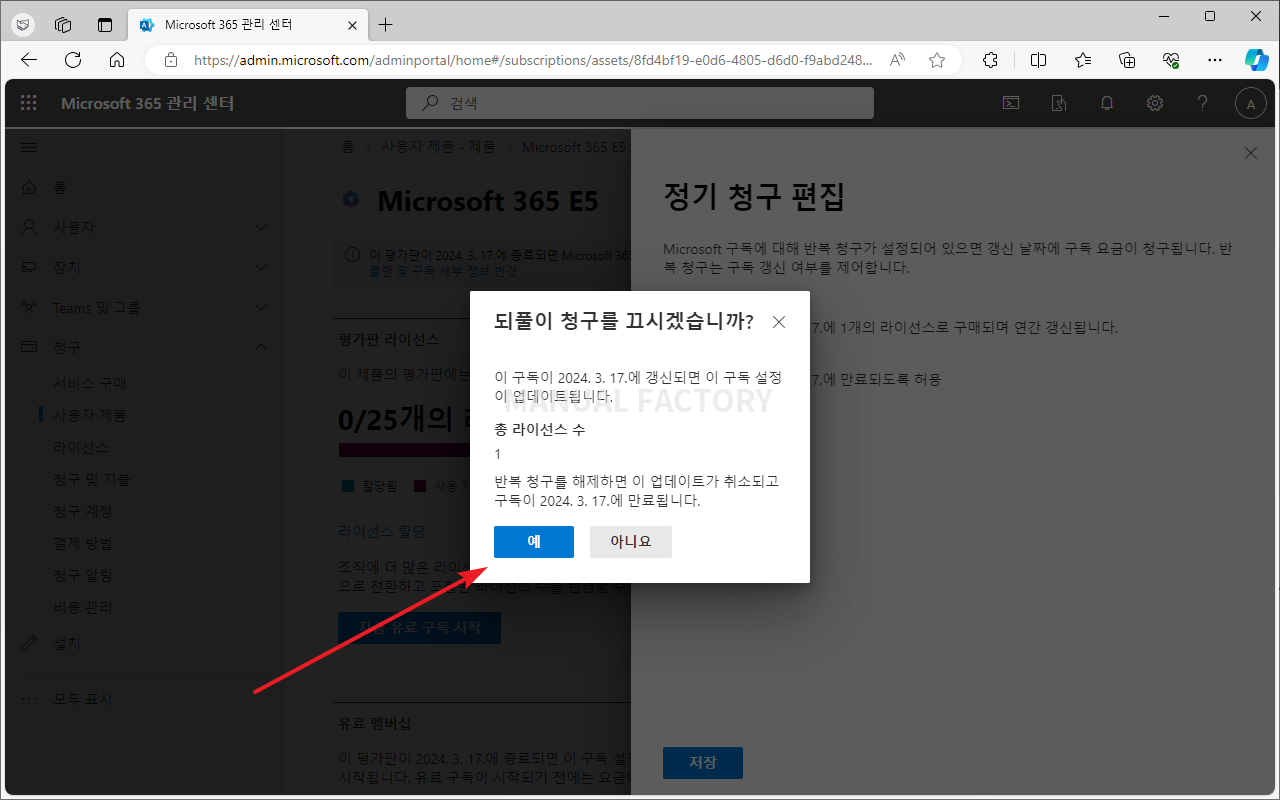The width and height of the screenshot is (1280, 800).
Task: Open a new browser tab
Action: tap(386, 24)
